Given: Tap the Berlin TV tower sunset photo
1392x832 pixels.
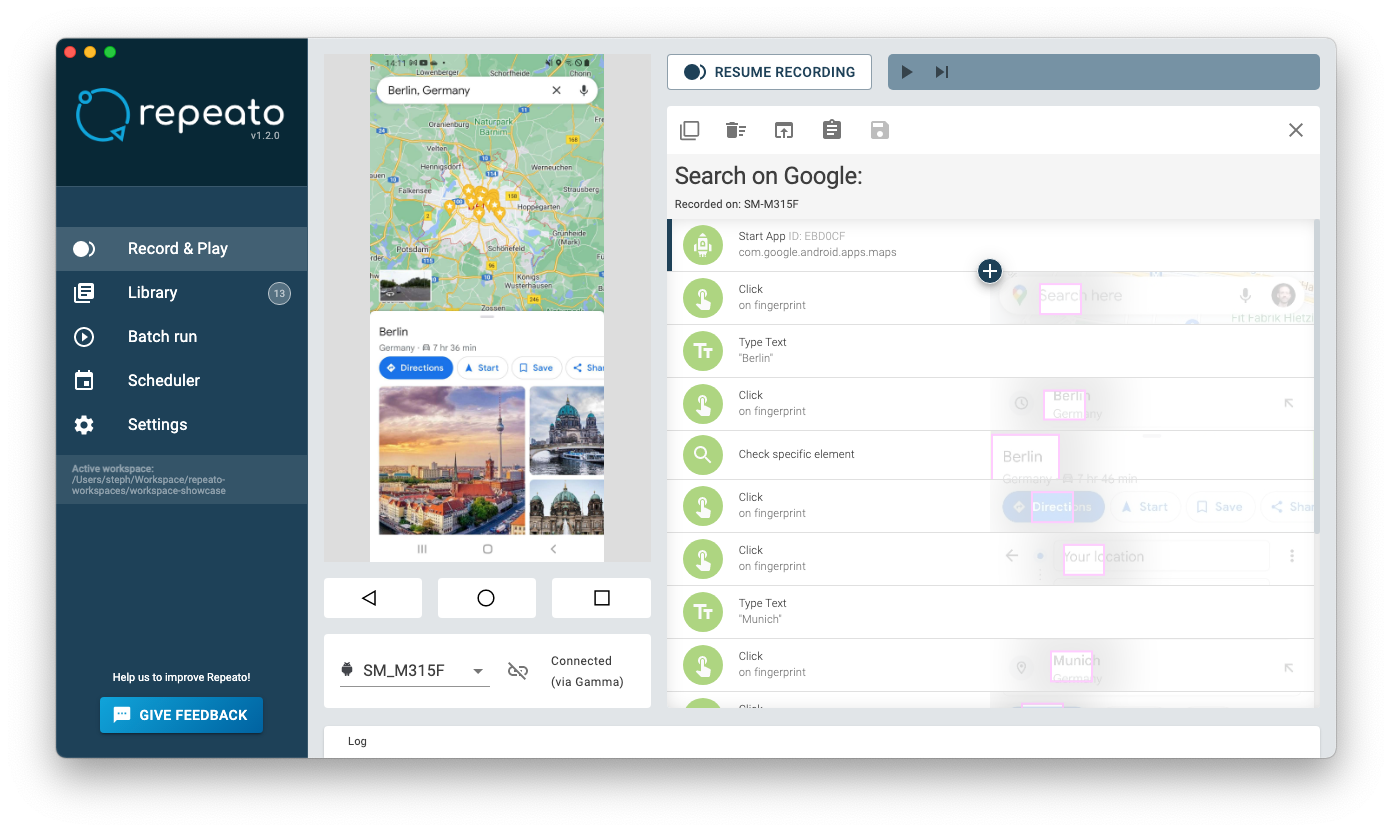Looking at the screenshot, I should pos(452,461).
